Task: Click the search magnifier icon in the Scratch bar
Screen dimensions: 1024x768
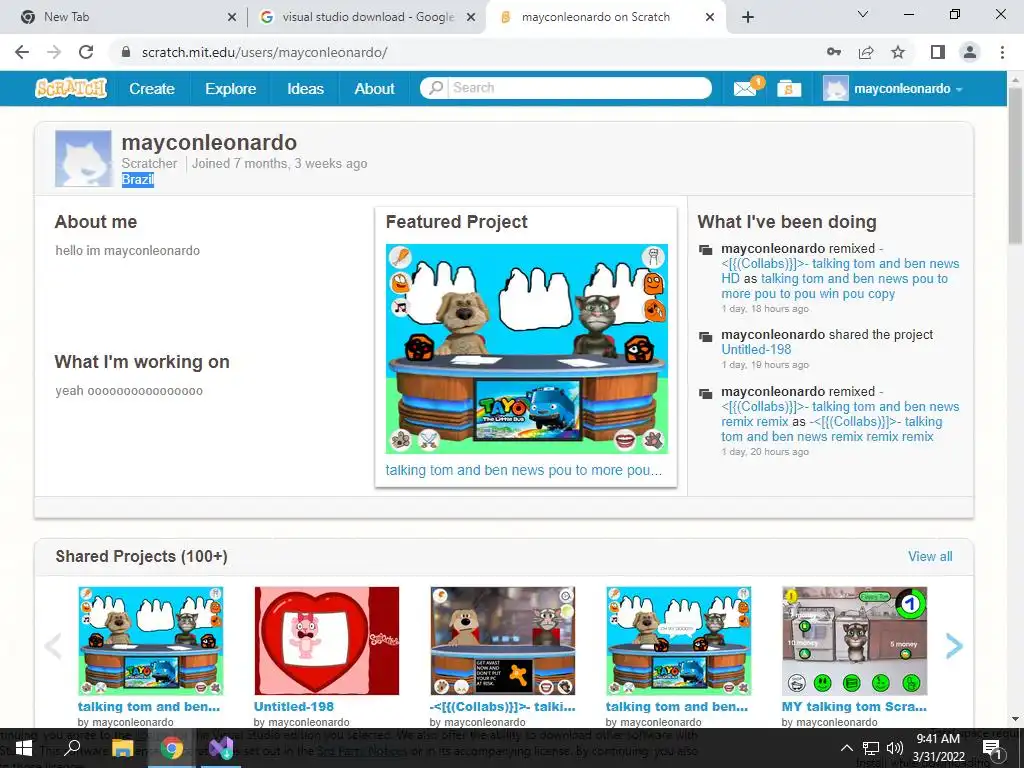Action: click(436, 88)
